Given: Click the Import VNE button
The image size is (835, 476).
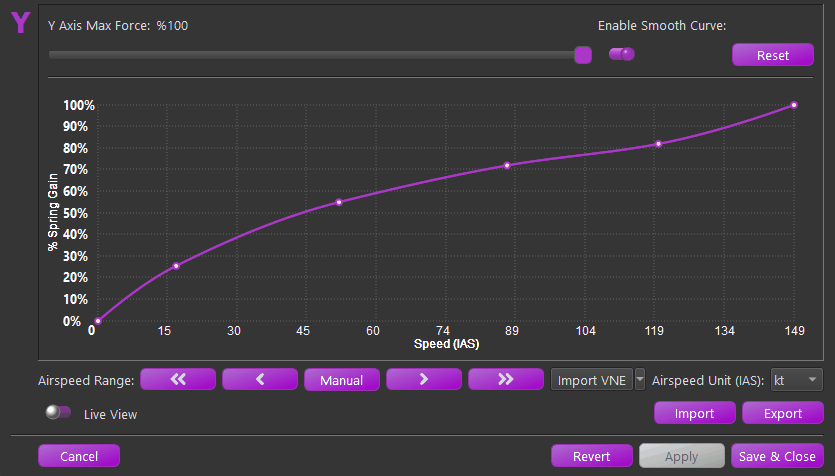Looking at the screenshot, I should tap(591, 380).
